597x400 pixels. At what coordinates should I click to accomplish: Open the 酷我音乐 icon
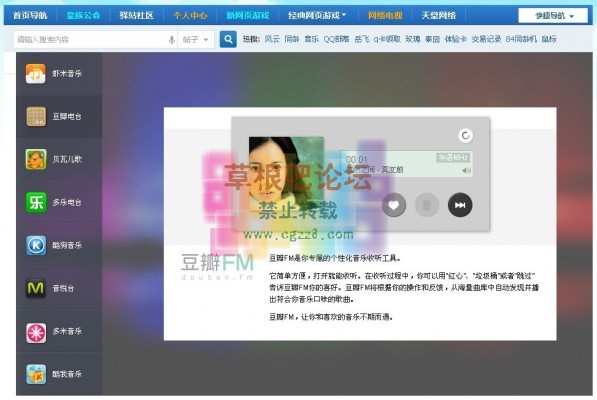coord(36,375)
